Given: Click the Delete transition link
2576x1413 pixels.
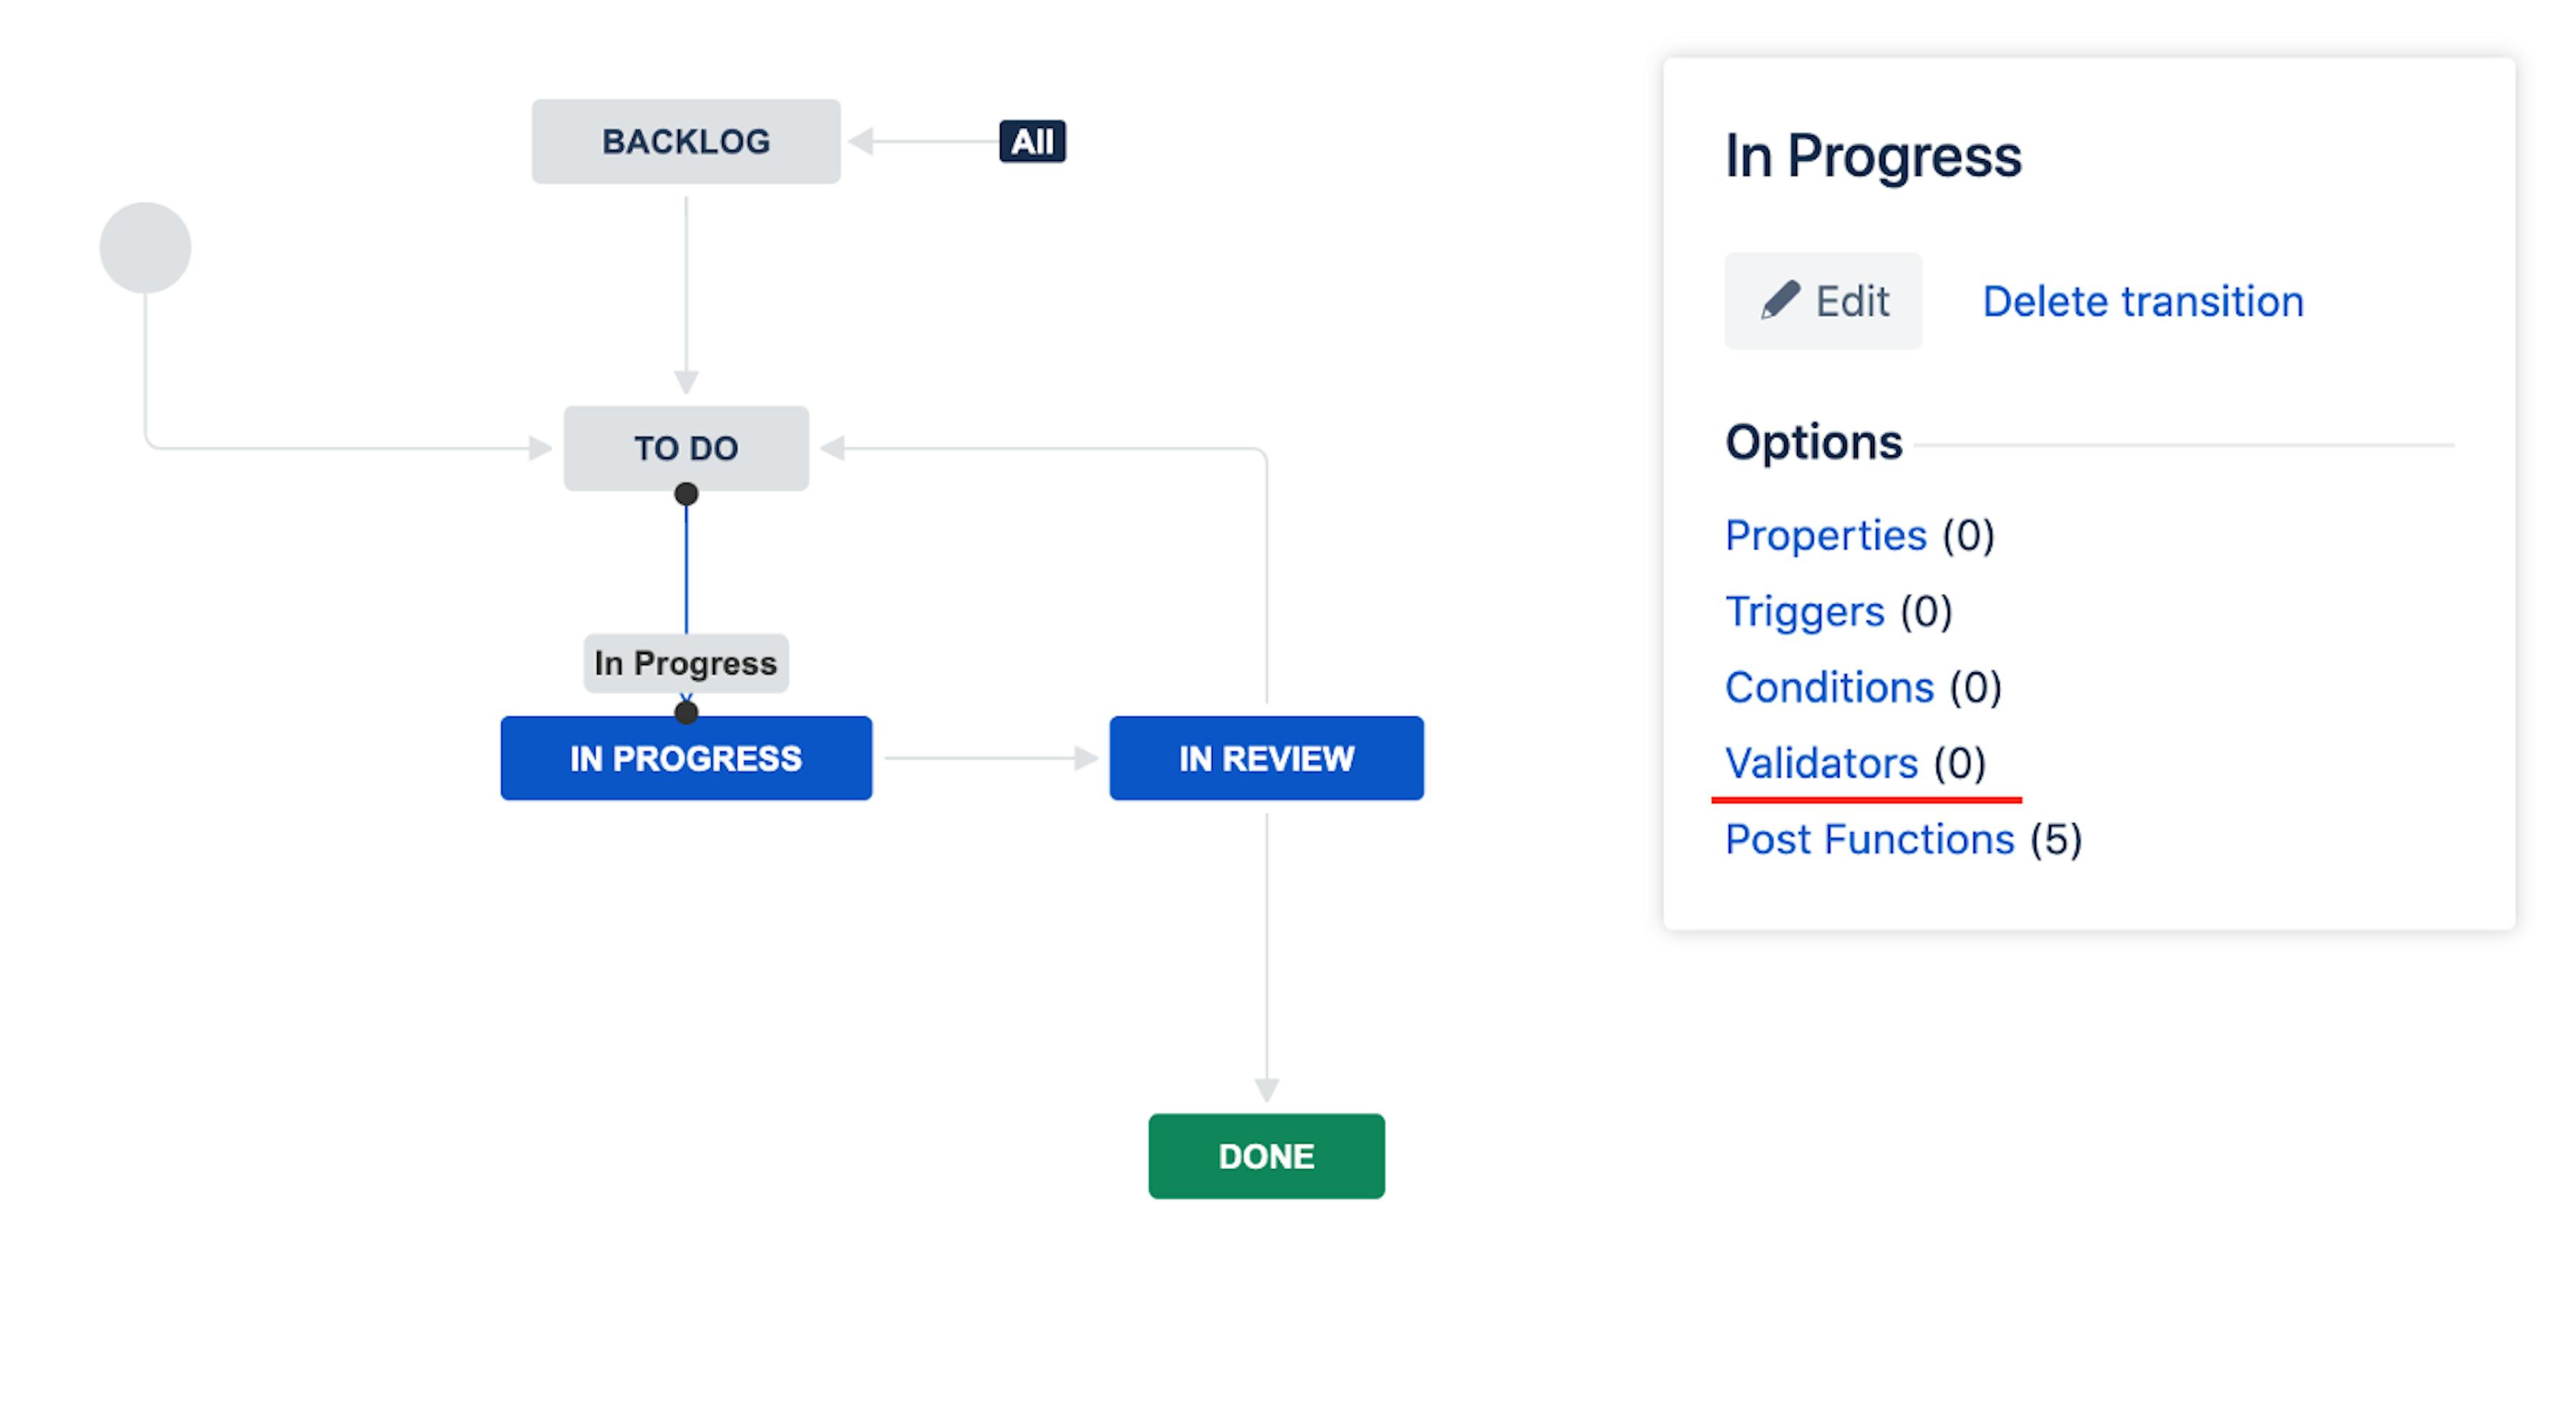Looking at the screenshot, I should [x=2142, y=301].
